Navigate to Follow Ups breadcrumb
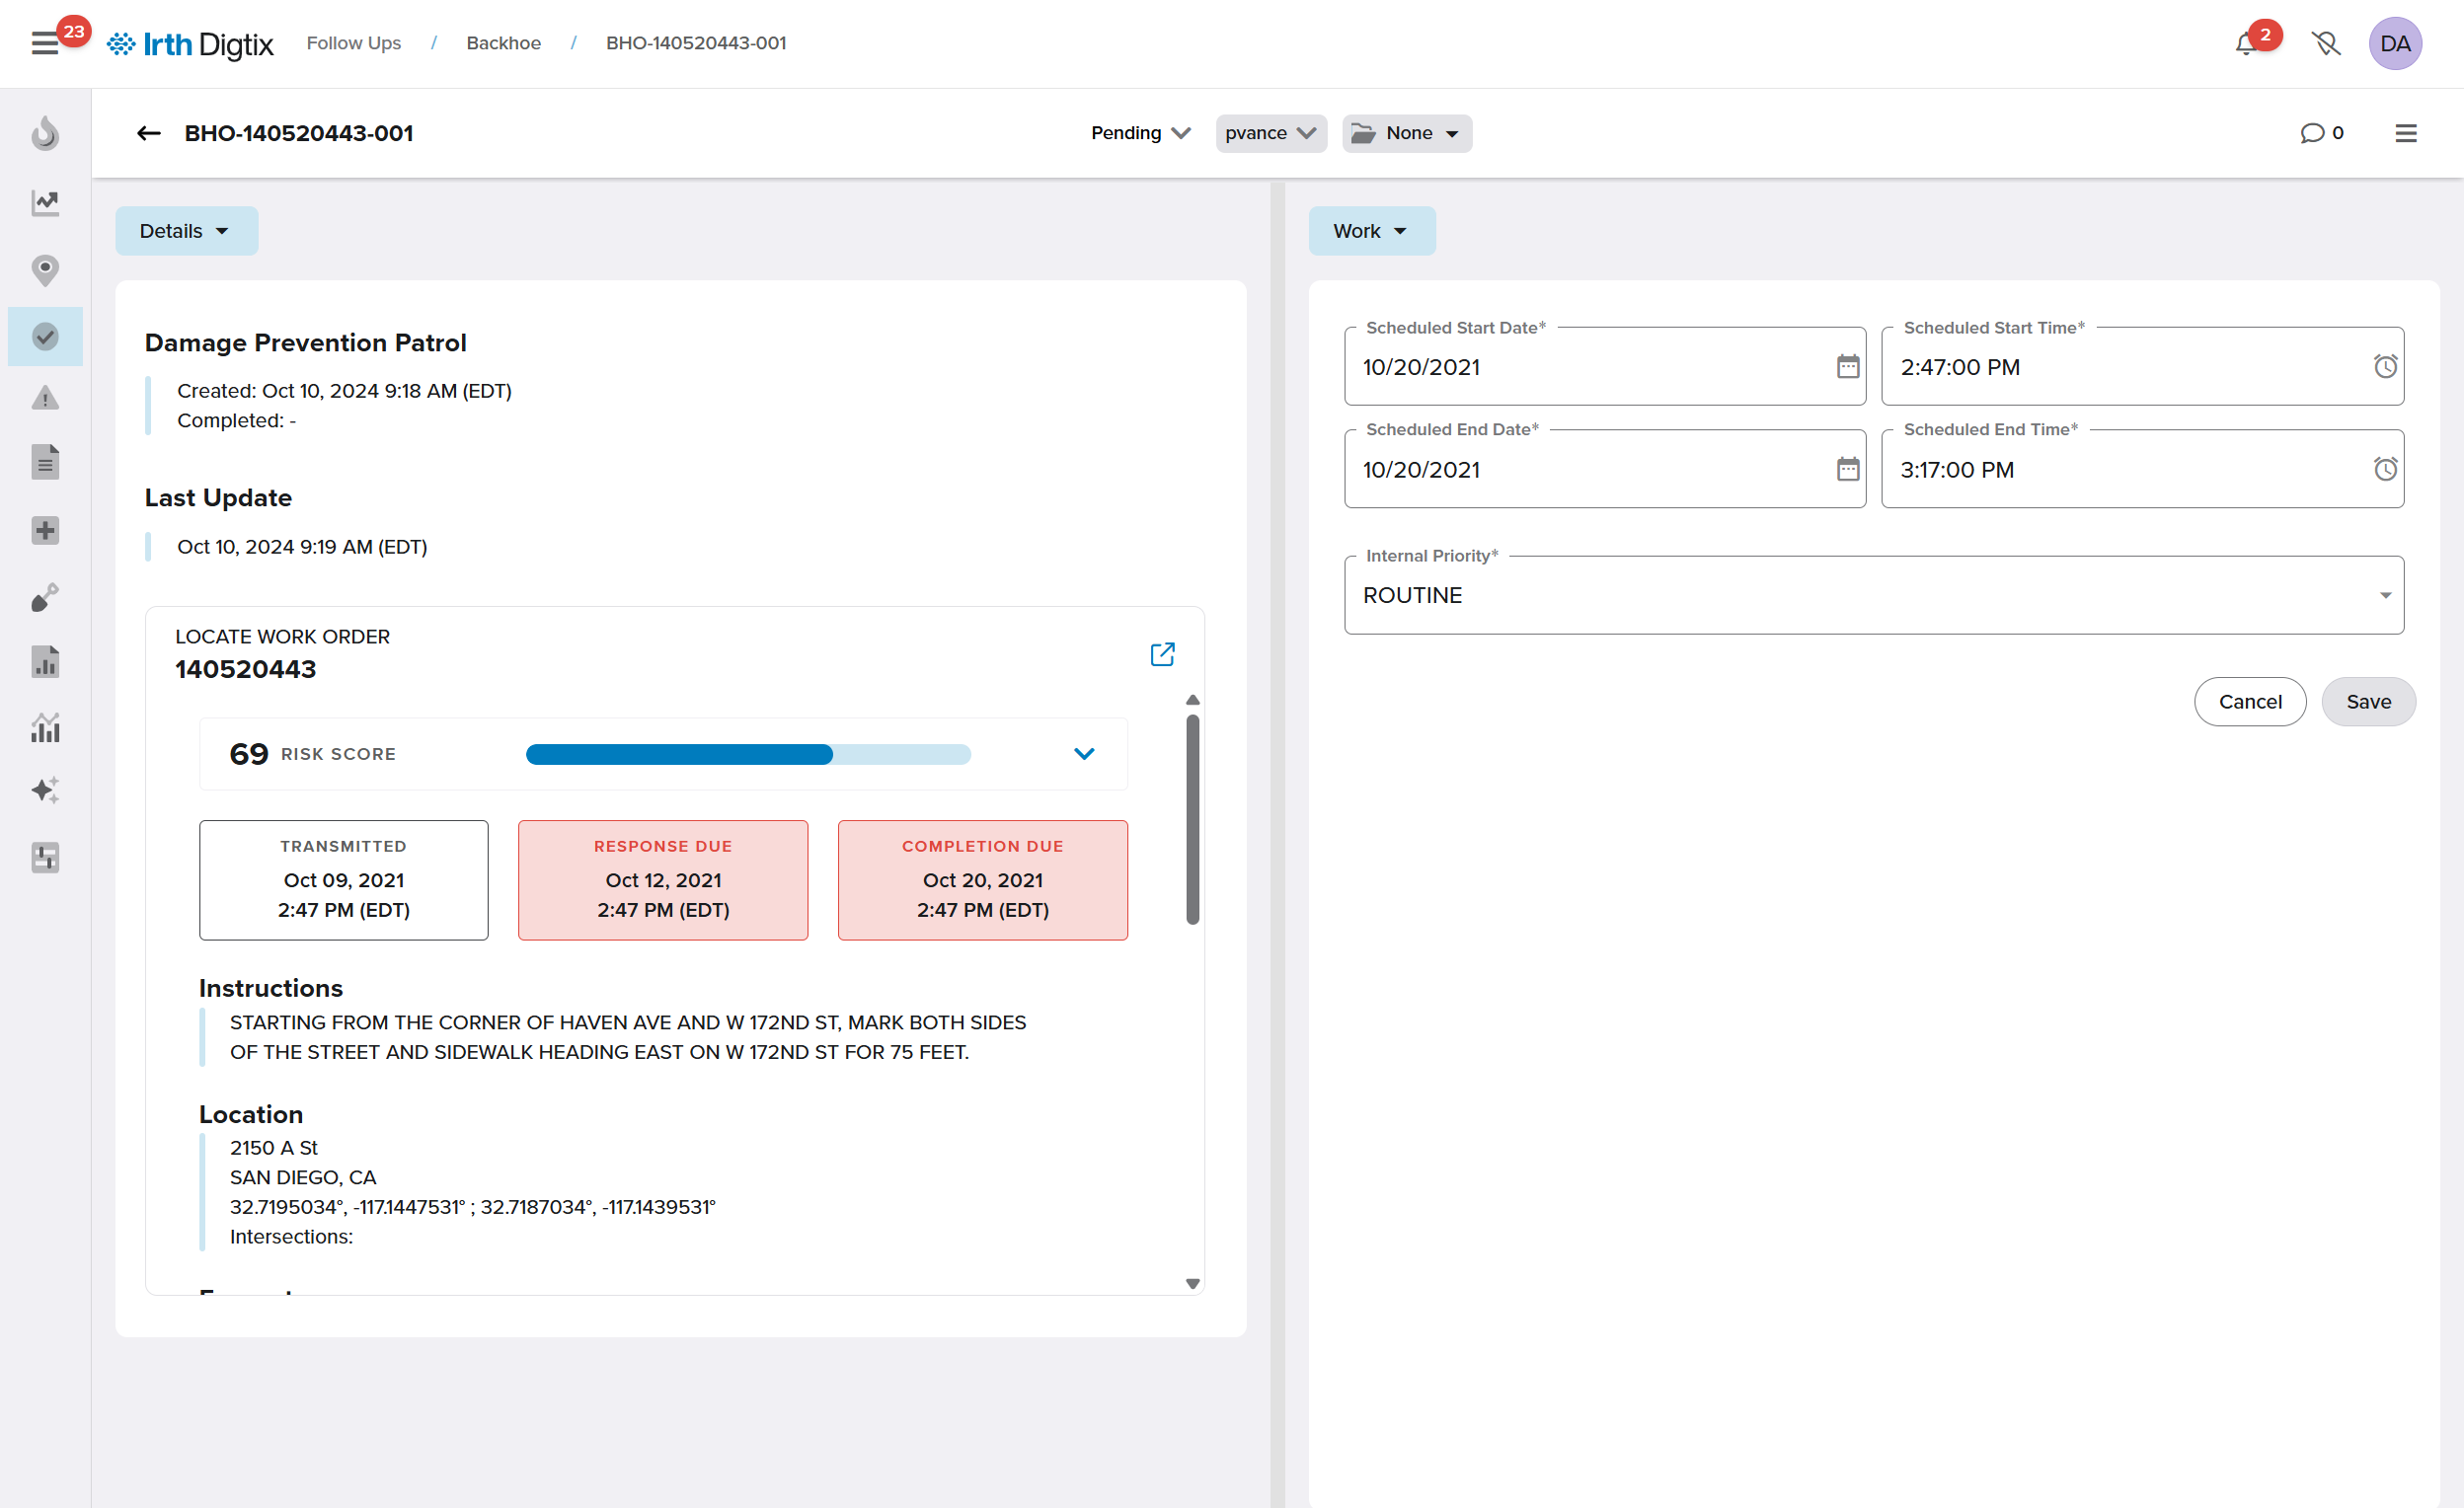This screenshot has width=2464, height=1508. 353,43
